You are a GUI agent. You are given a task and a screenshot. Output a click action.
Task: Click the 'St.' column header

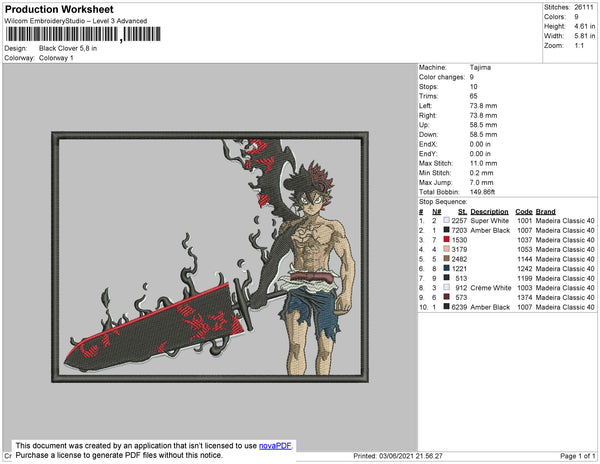click(462, 212)
